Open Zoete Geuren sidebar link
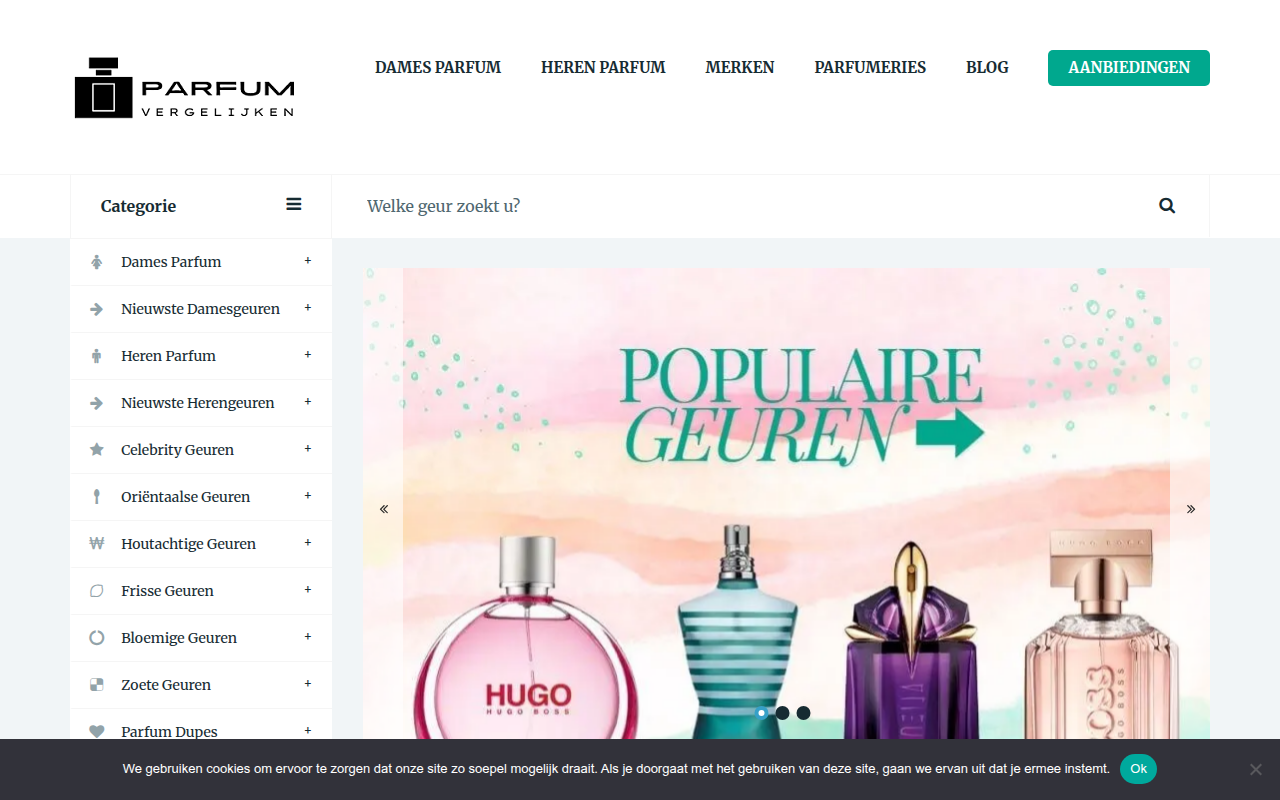Screen dimensions: 1280x800 pyautogui.click(x=166, y=685)
